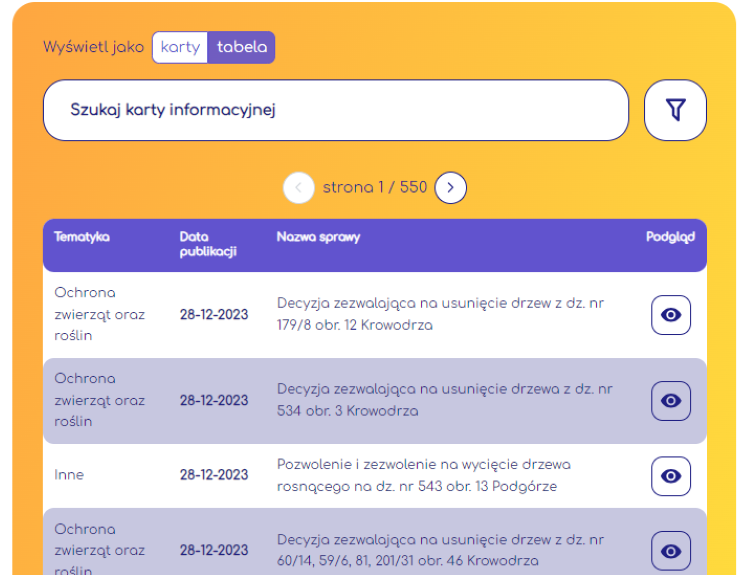Click text Pozwolenie i zezwolenie na wycięcie drzewa
The height and width of the screenshot is (575, 750).
(x=423, y=464)
